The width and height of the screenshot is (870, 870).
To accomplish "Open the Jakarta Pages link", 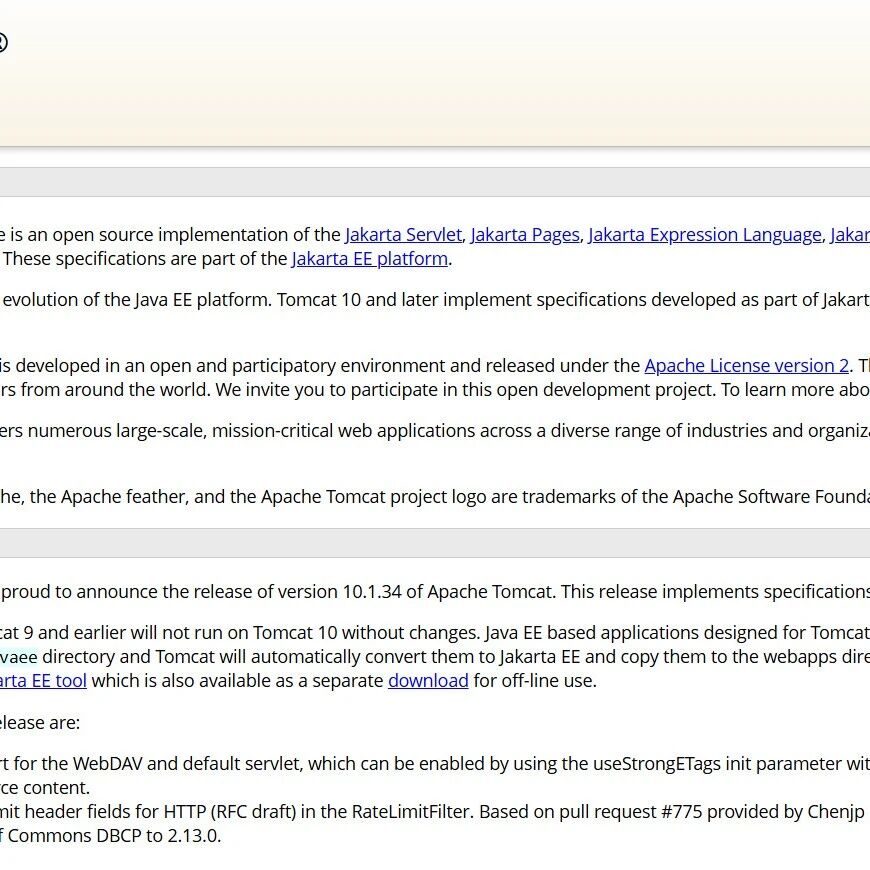I will (525, 235).
